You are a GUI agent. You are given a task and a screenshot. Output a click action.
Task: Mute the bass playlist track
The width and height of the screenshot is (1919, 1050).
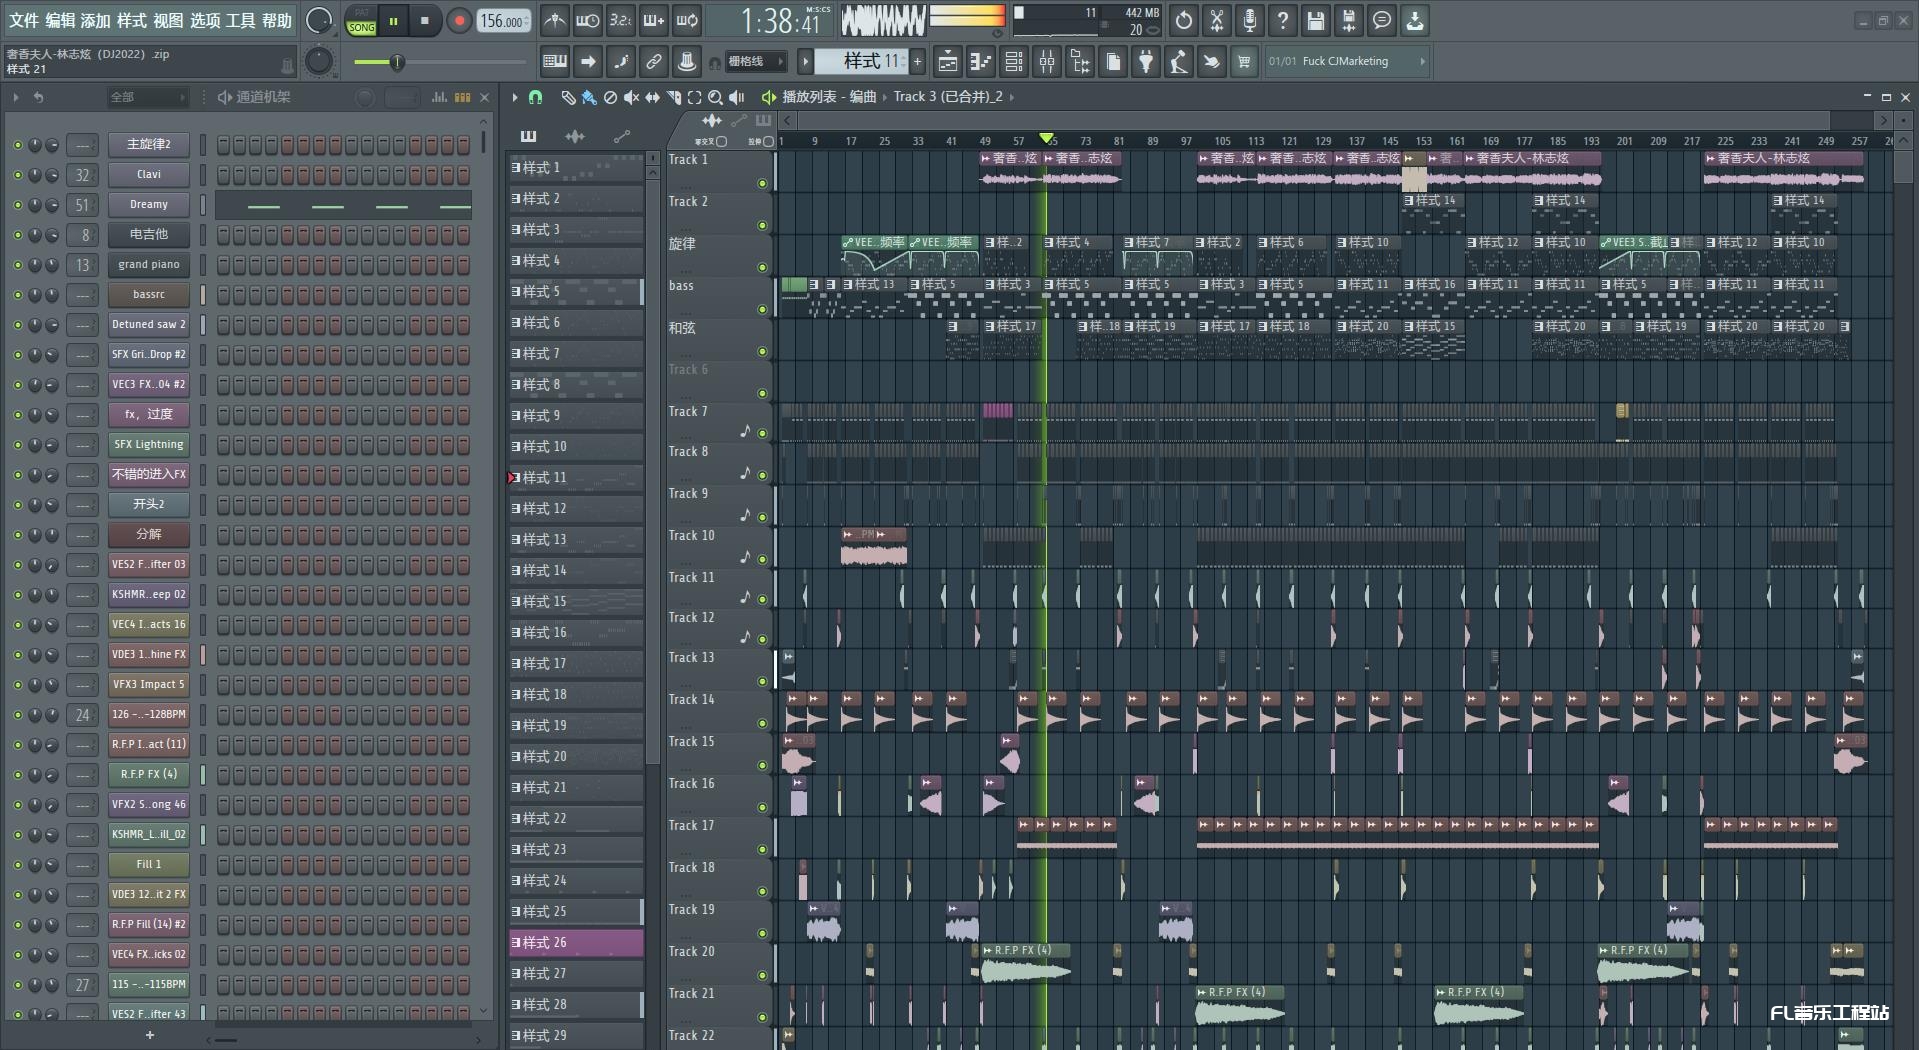click(x=762, y=310)
